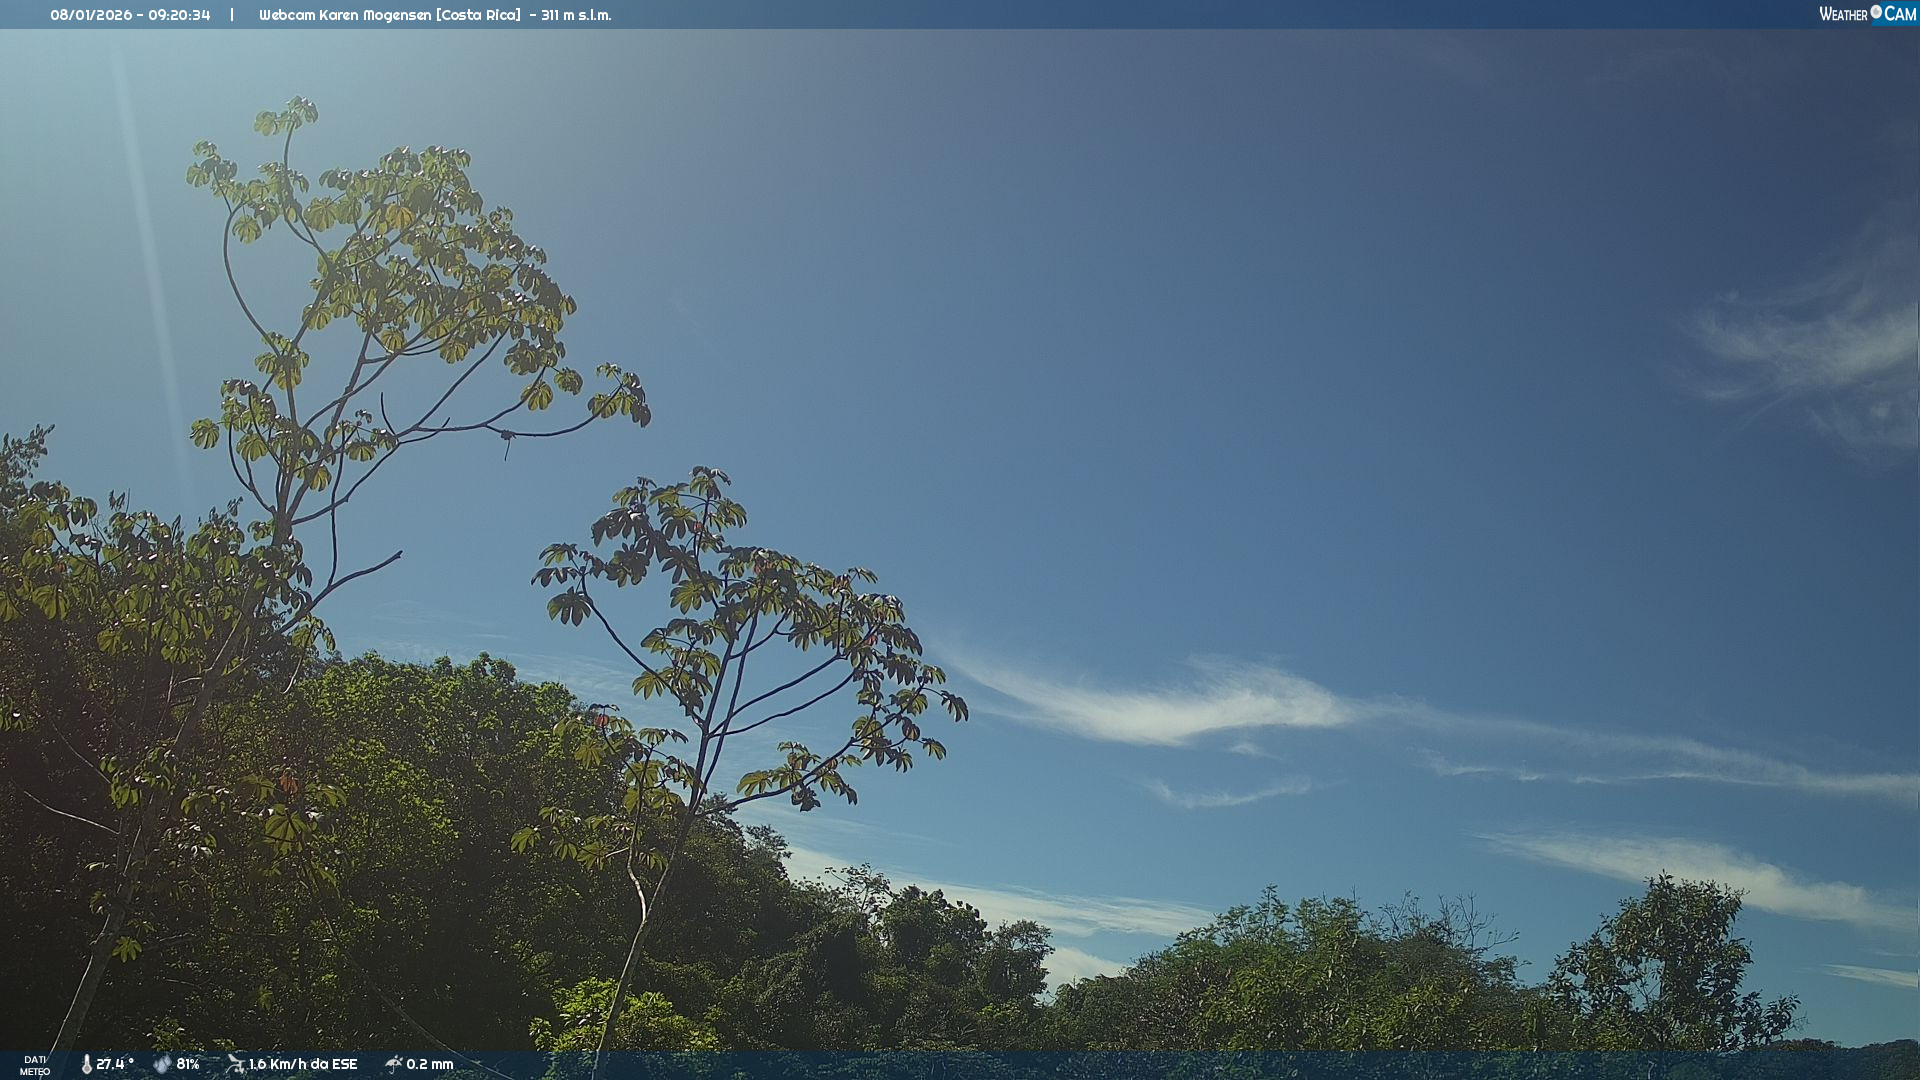The image size is (1920, 1080).
Task: Click the 08/01/2026 date and time stamp
Action: coord(130,15)
